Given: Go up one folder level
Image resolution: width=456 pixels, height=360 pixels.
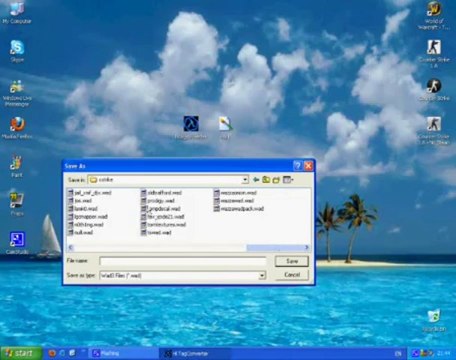Looking at the screenshot, I should [266, 180].
